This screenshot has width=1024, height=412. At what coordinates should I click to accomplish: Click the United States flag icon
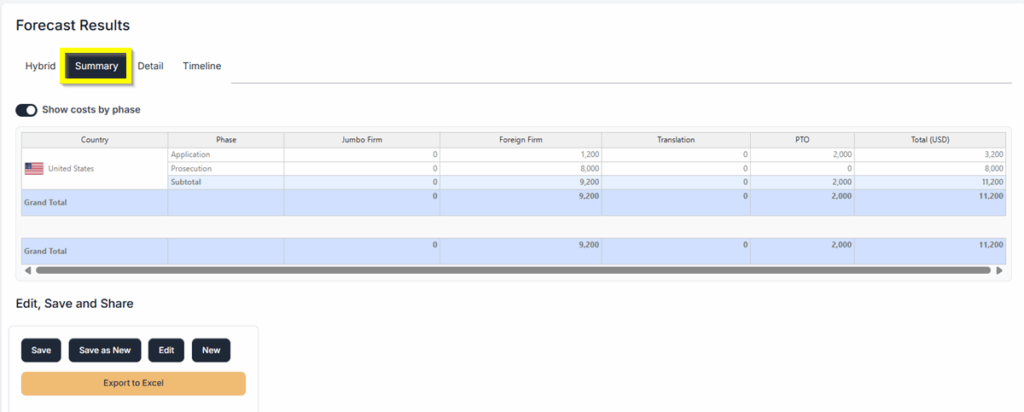click(x=34, y=169)
